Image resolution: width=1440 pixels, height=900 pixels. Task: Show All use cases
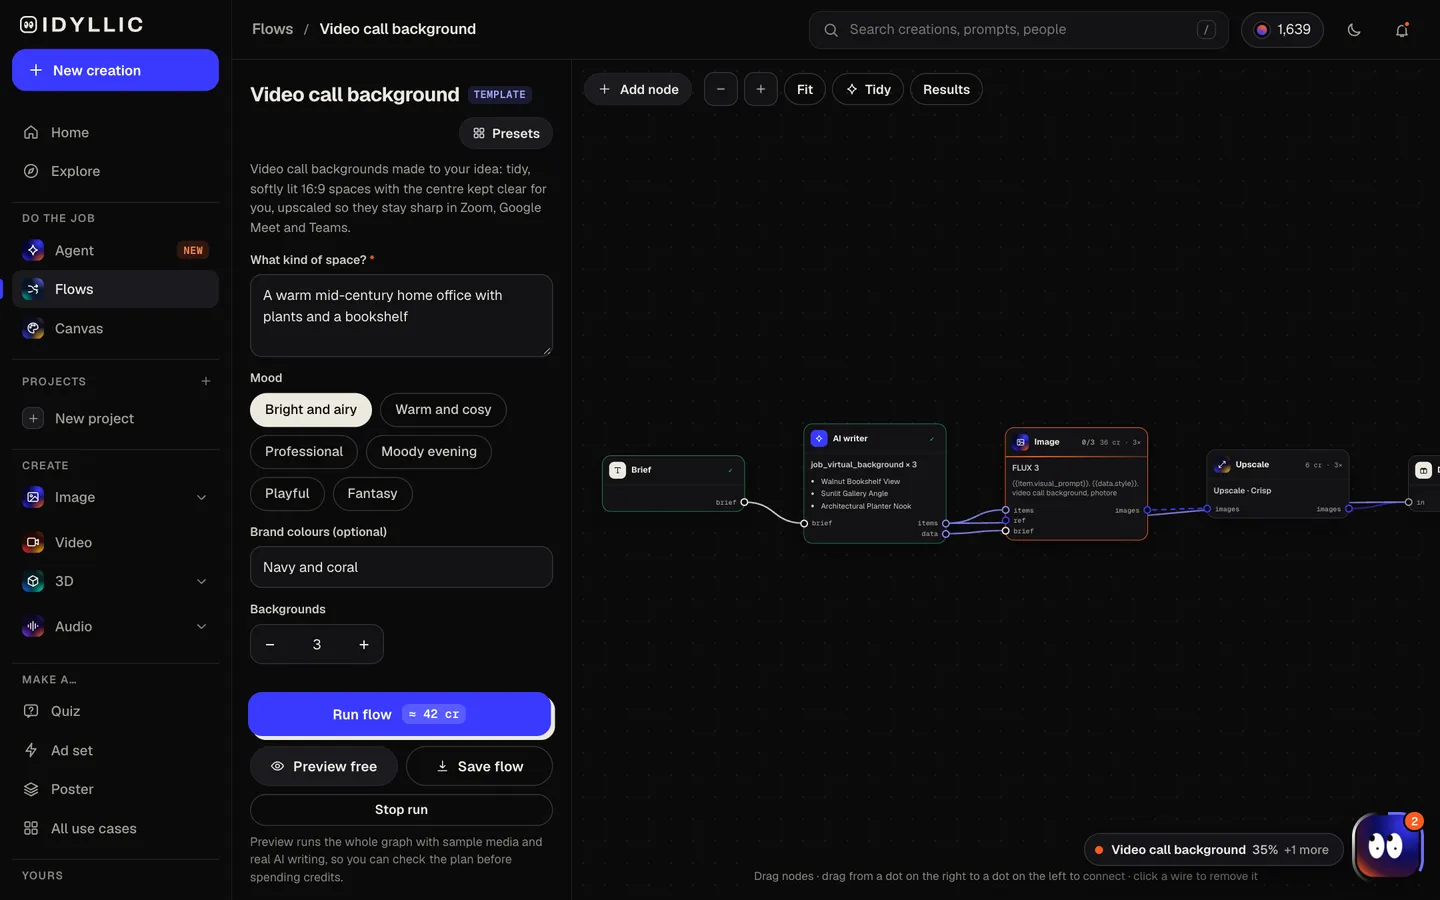click(x=115, y=828)
